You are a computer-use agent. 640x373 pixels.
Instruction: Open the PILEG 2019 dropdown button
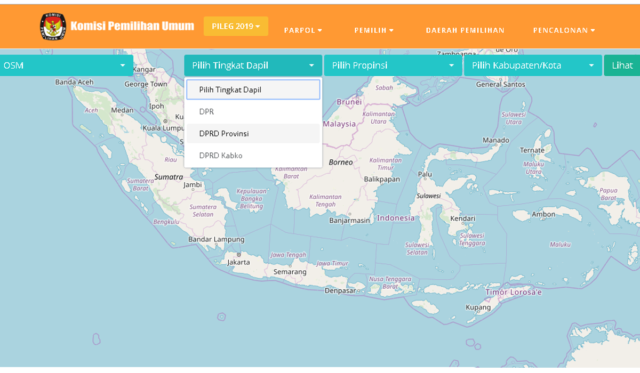236,26
